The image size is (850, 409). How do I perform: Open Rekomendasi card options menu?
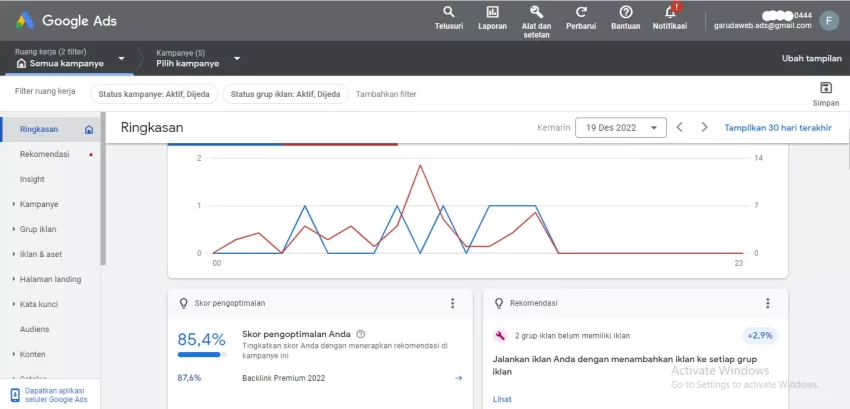(768, 303)
